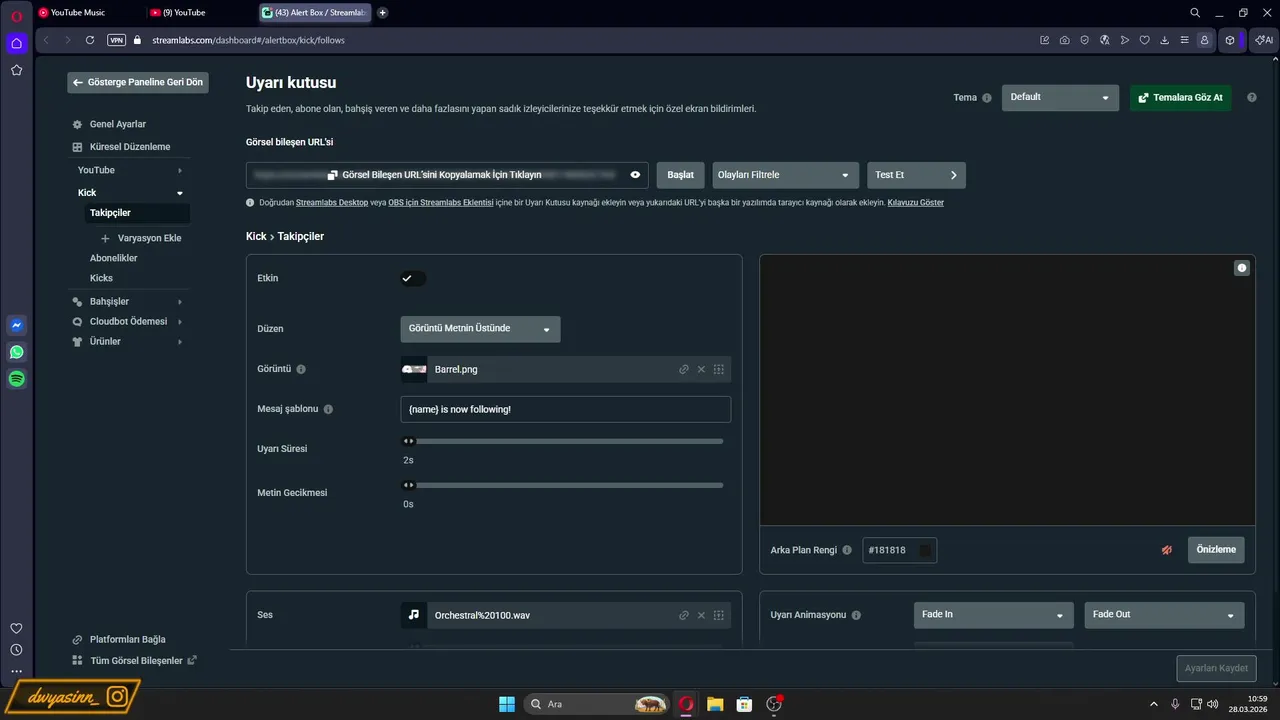Open the Tema Default dropdown
The image size is (1280, 720).
point(1060,97)
